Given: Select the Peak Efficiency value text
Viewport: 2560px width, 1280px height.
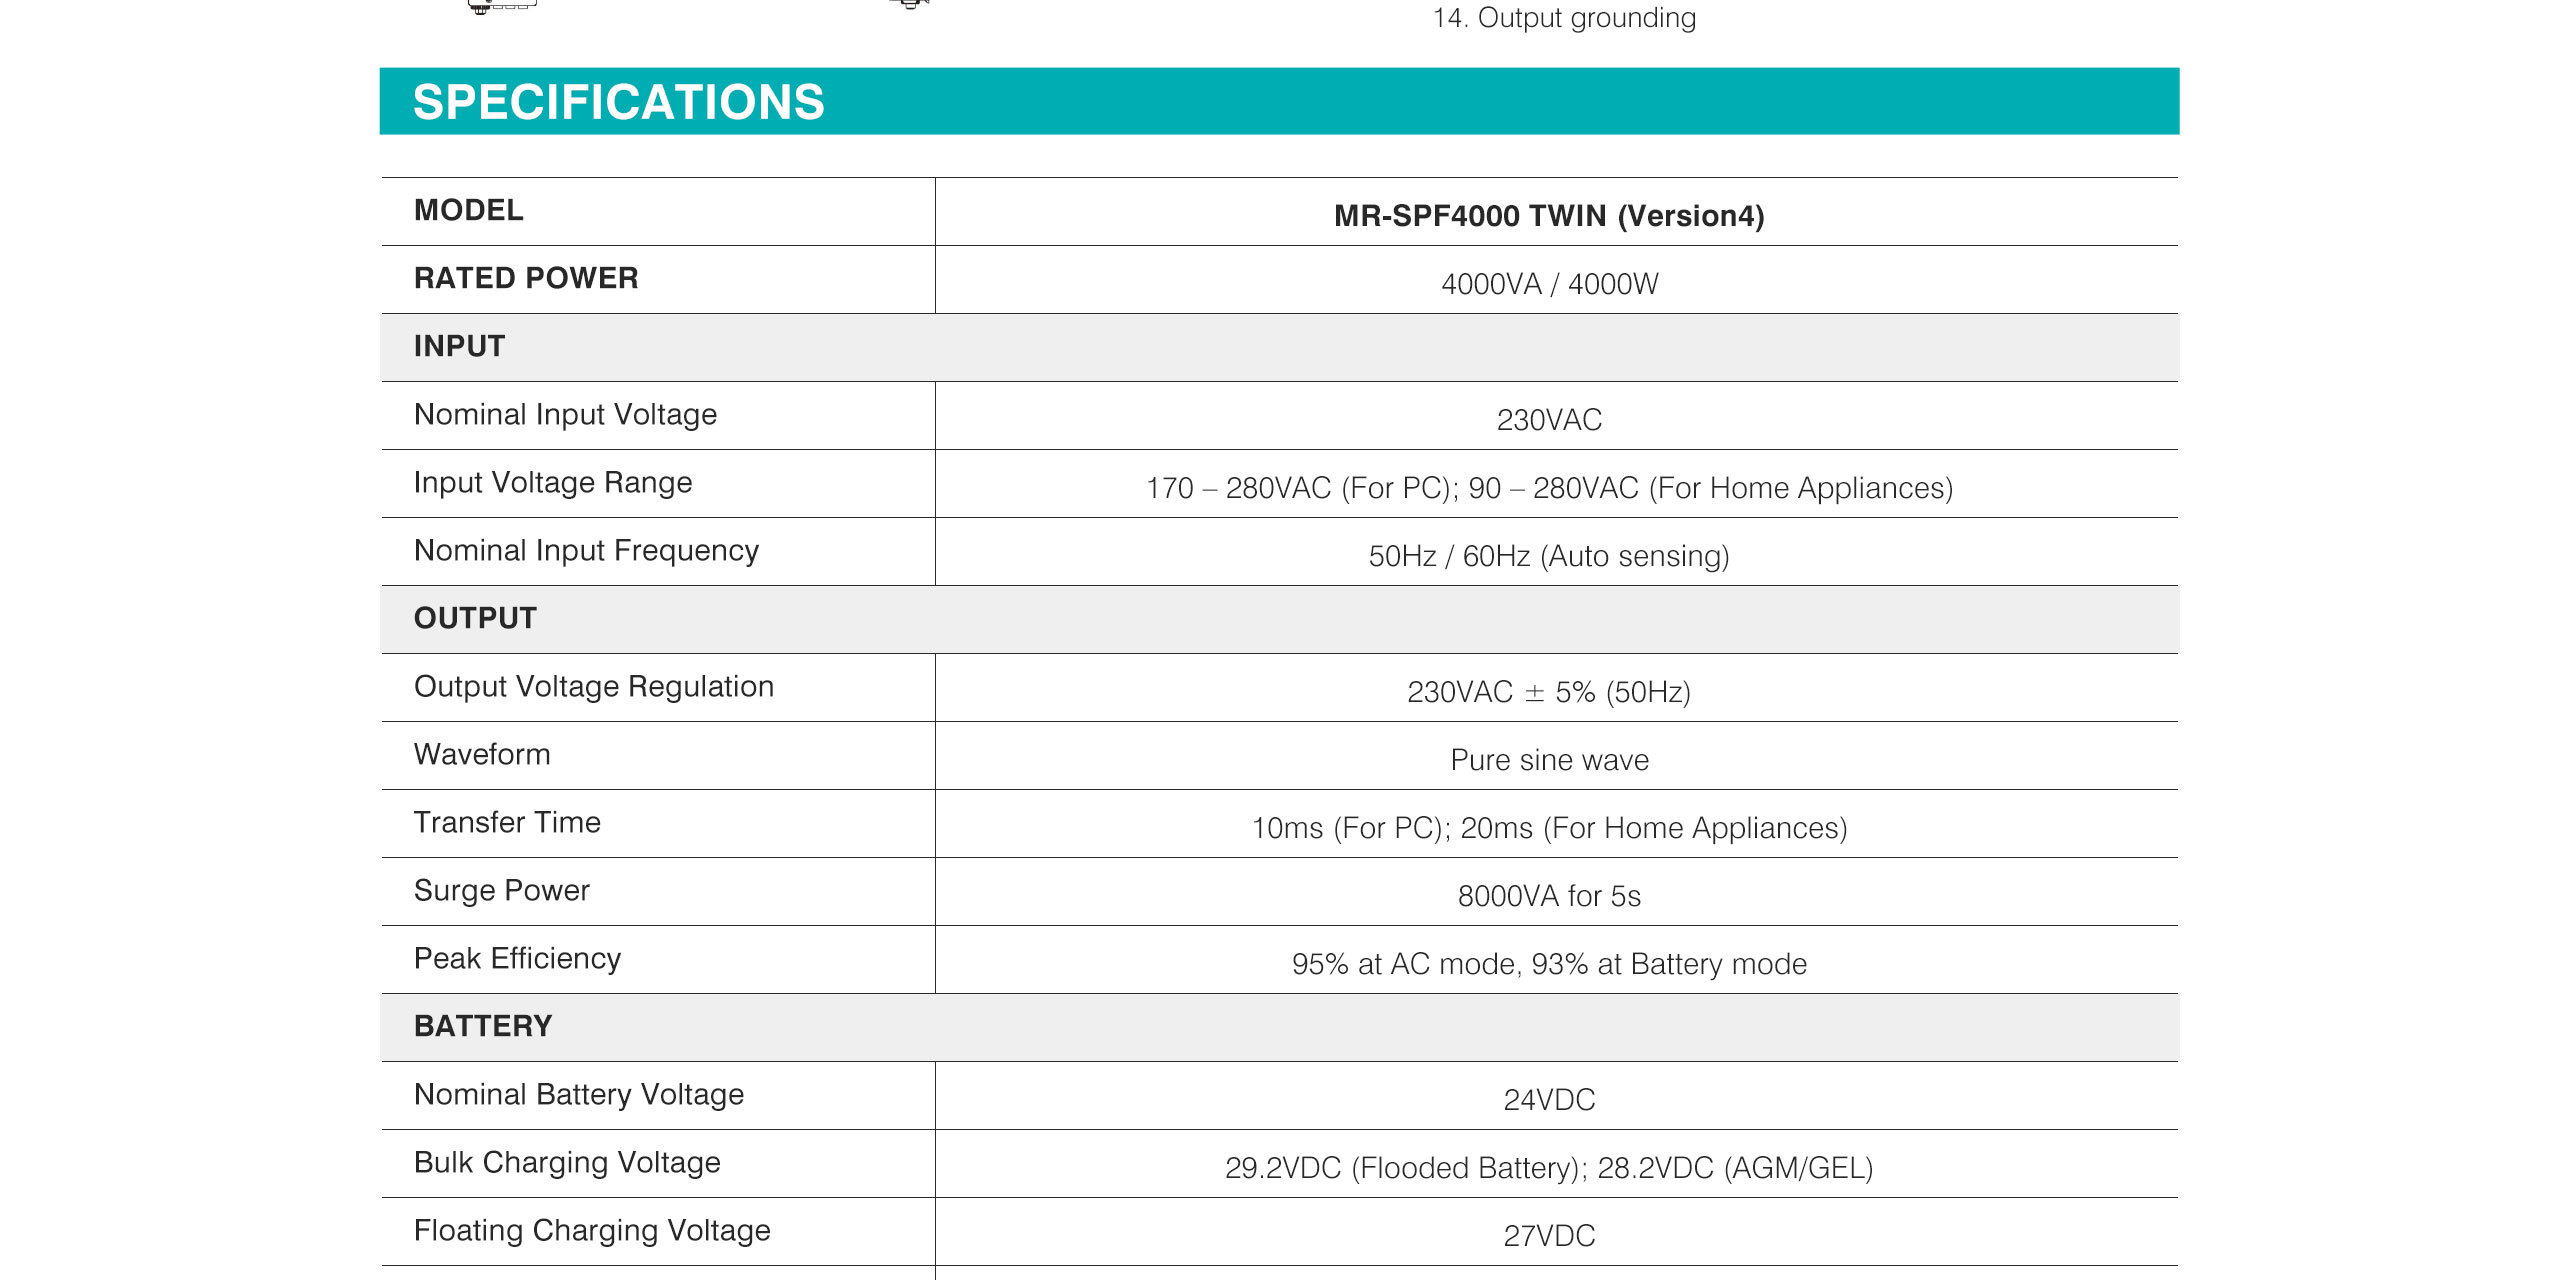Looking at the screenshot, I should [x=1549, y=964].
